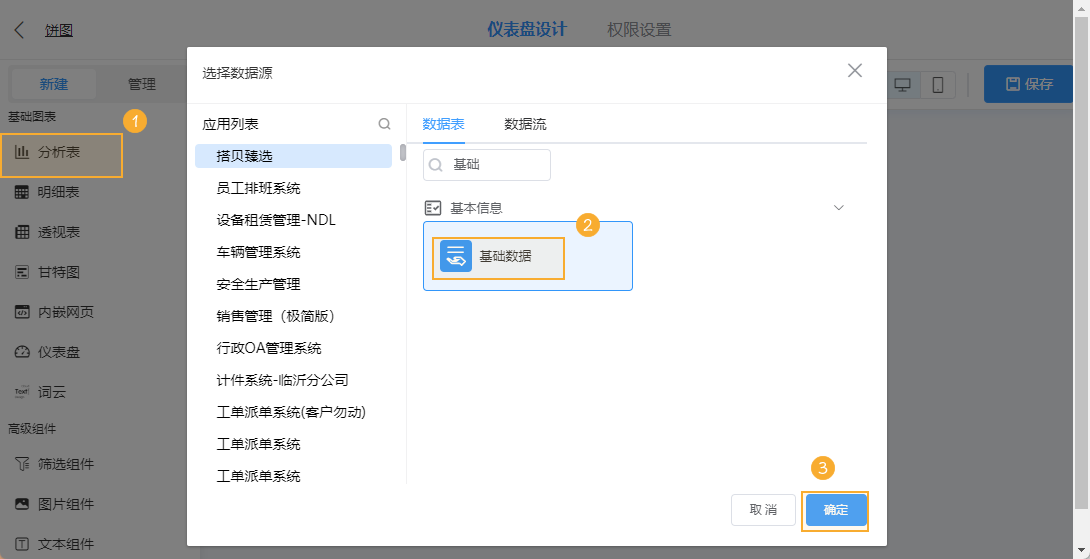Switch to mobile preview icon
The height and width of the screenshot is (559, 1090).
tap(938, 85)
